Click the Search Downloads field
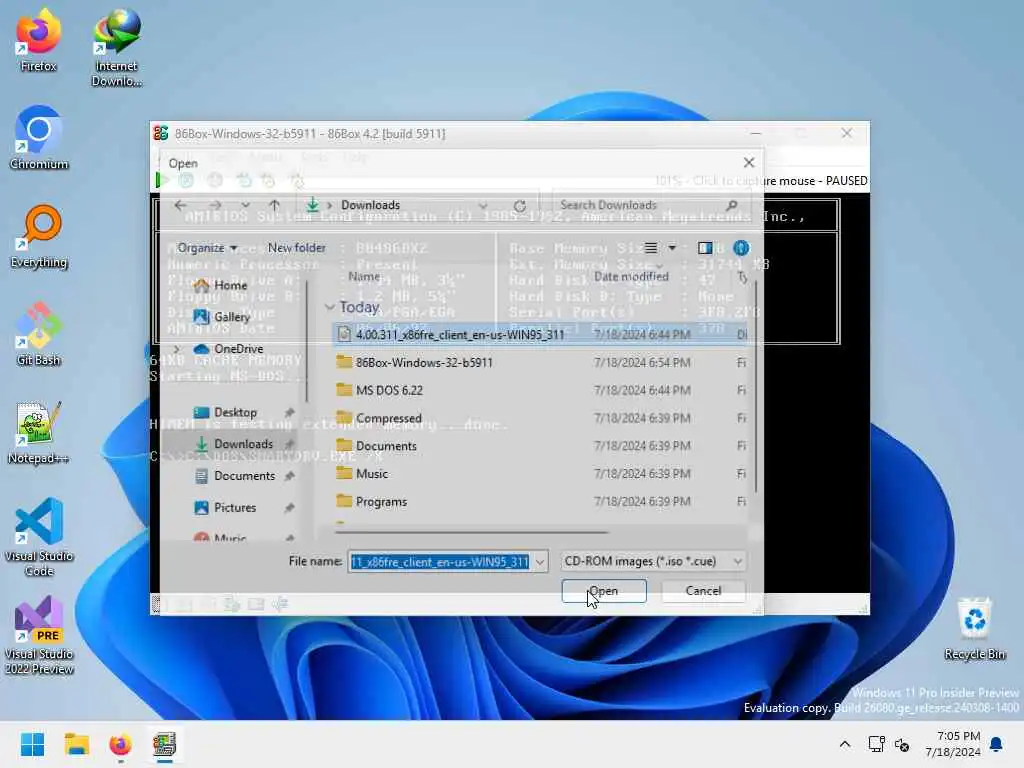Screen dimensions: 1024x768 648,205
